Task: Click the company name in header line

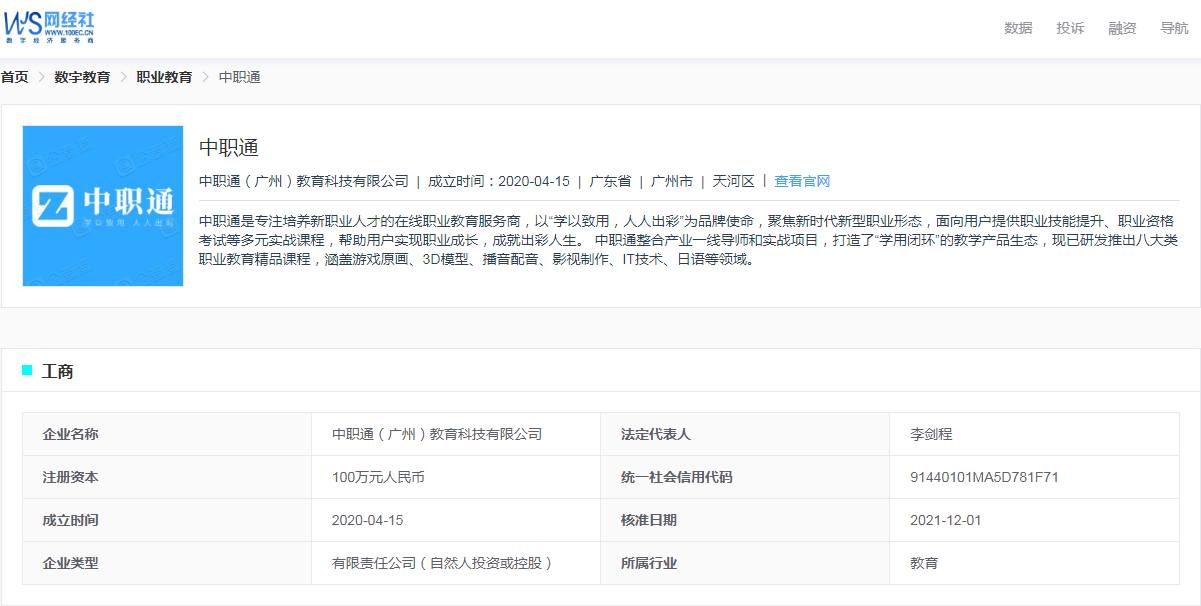Action: [x=304, y=181]
